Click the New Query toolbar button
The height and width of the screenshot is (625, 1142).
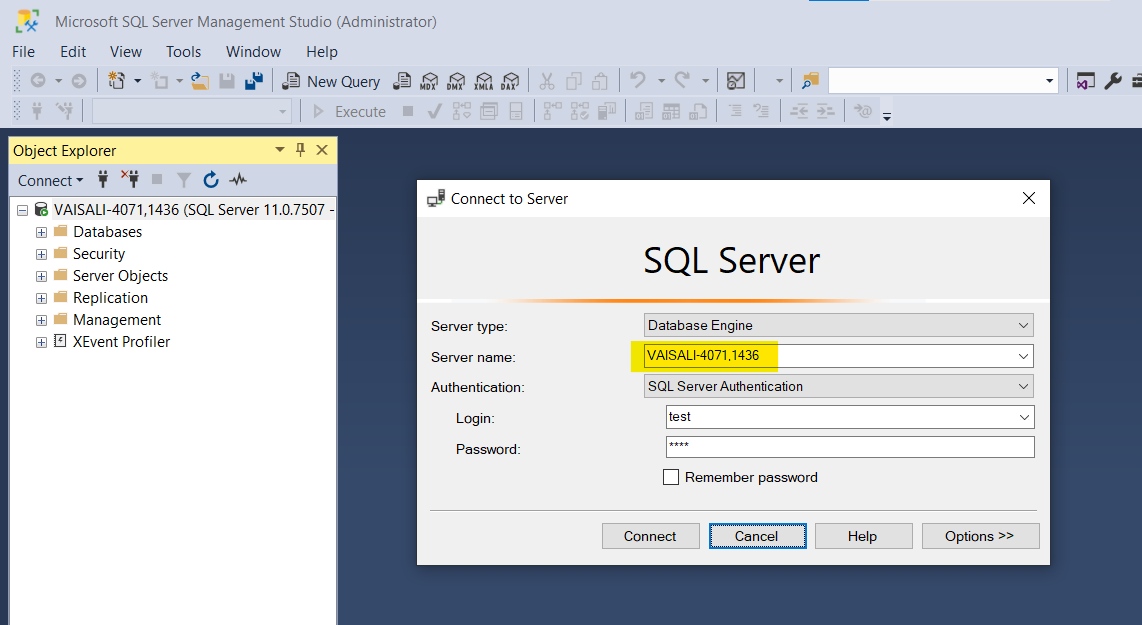point(331,81)
